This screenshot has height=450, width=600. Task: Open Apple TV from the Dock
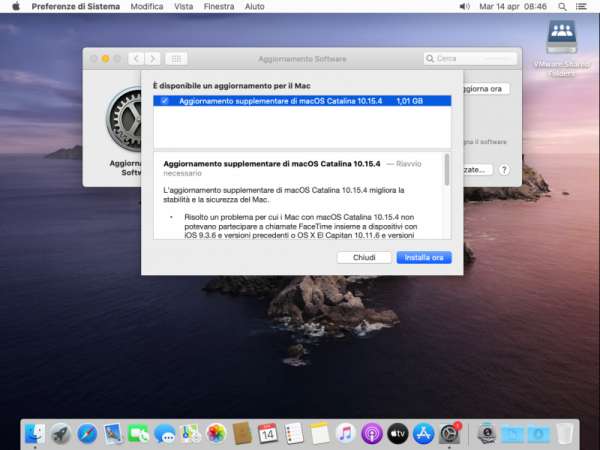pyautogui.click(x=398, y=434)
